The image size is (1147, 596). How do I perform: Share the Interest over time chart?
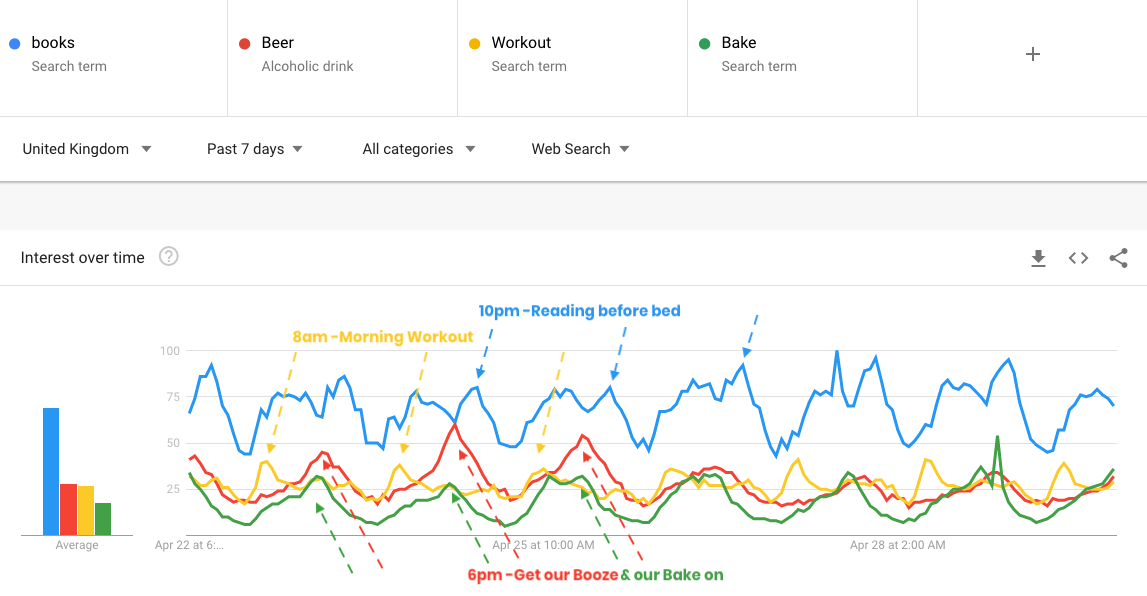pyautogui.click(x=1118, y=258)
